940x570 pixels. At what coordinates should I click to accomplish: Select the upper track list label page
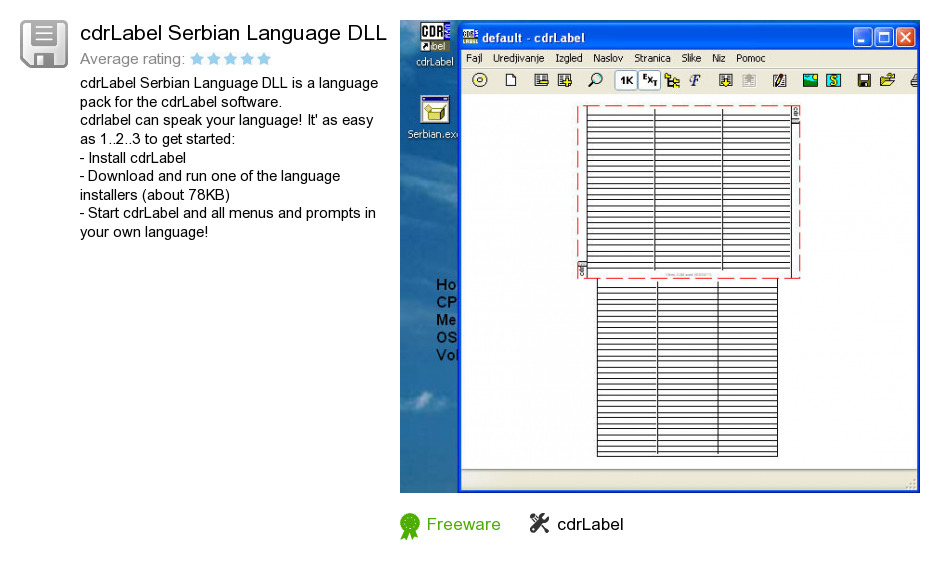(x=688, y=191)
